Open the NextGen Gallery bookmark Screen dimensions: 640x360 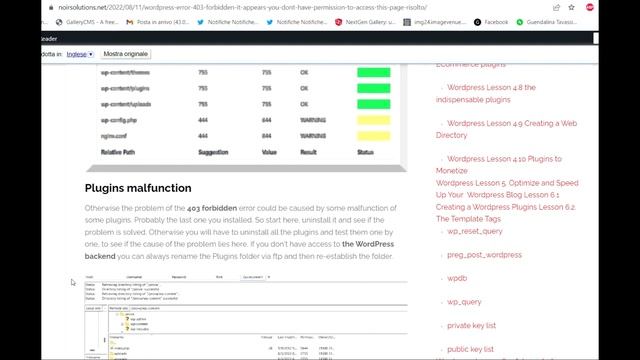tap(365, 22)
